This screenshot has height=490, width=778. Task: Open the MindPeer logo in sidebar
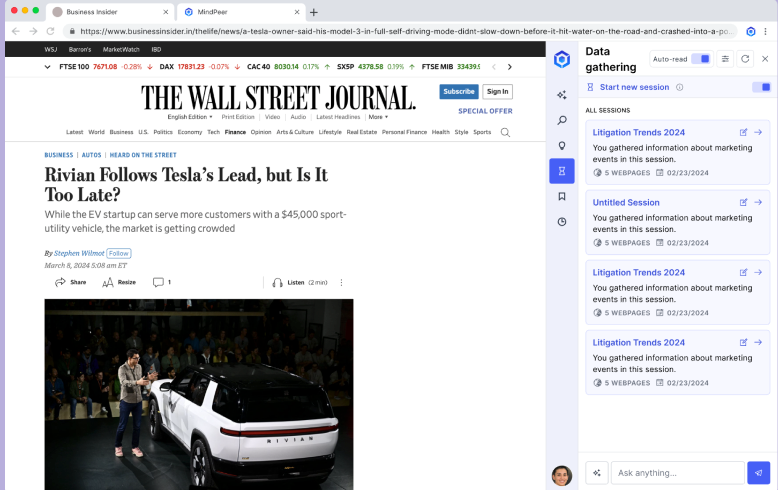562,60
